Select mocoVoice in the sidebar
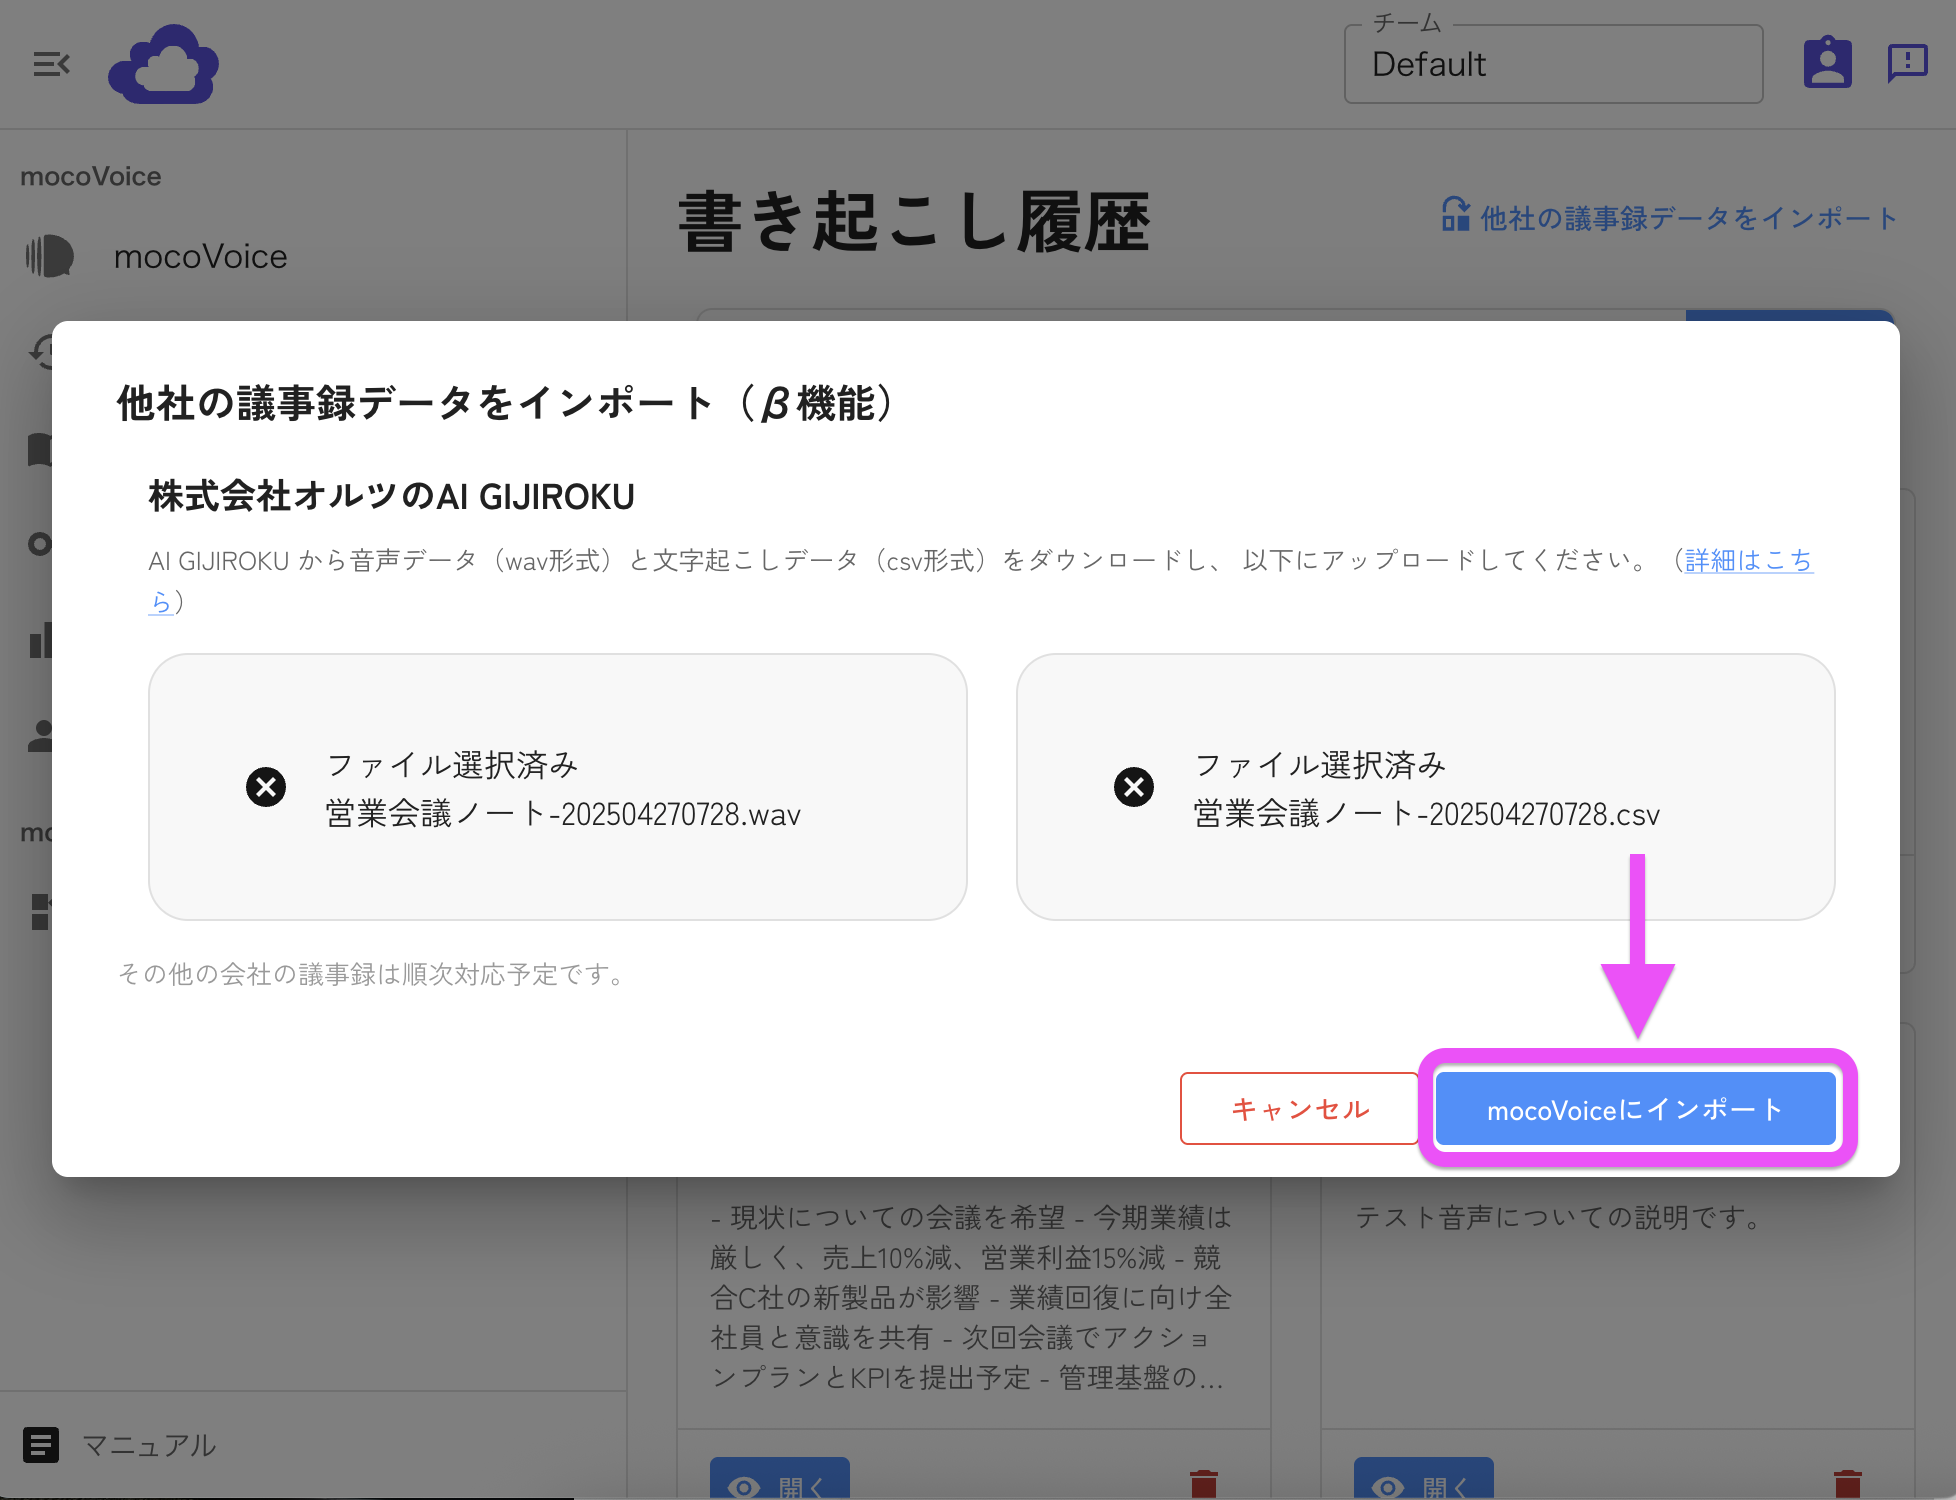The width and height of the screenshot is (1956, 1500). point(200,256)
